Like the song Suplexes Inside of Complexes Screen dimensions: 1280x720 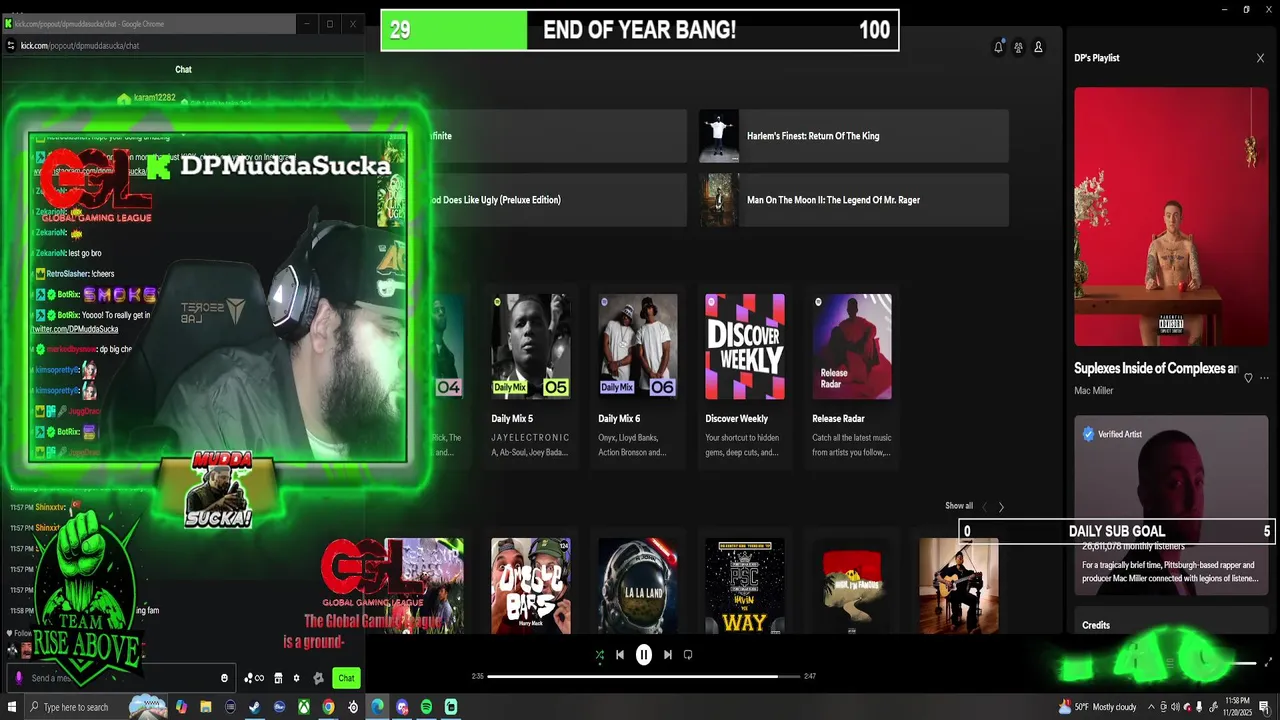[1248, 378]
